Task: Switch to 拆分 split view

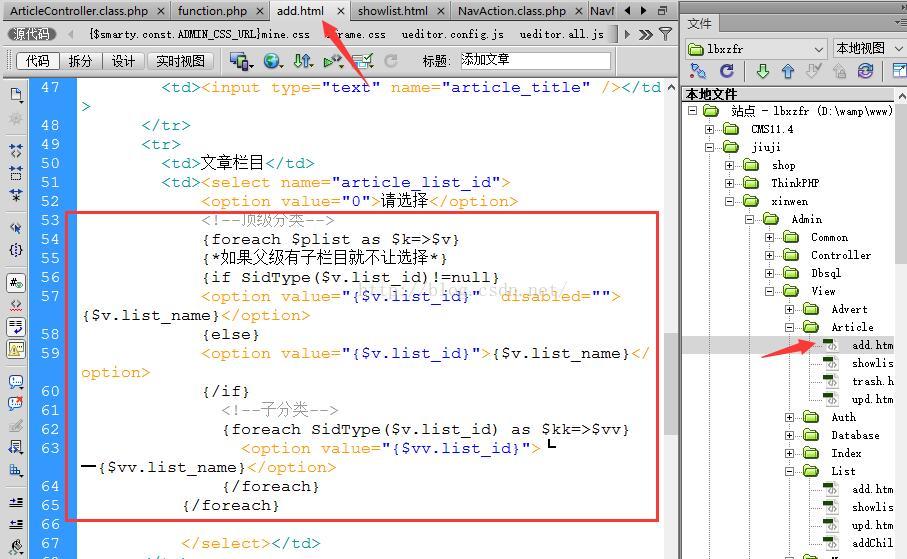Action: pos(80,61)
